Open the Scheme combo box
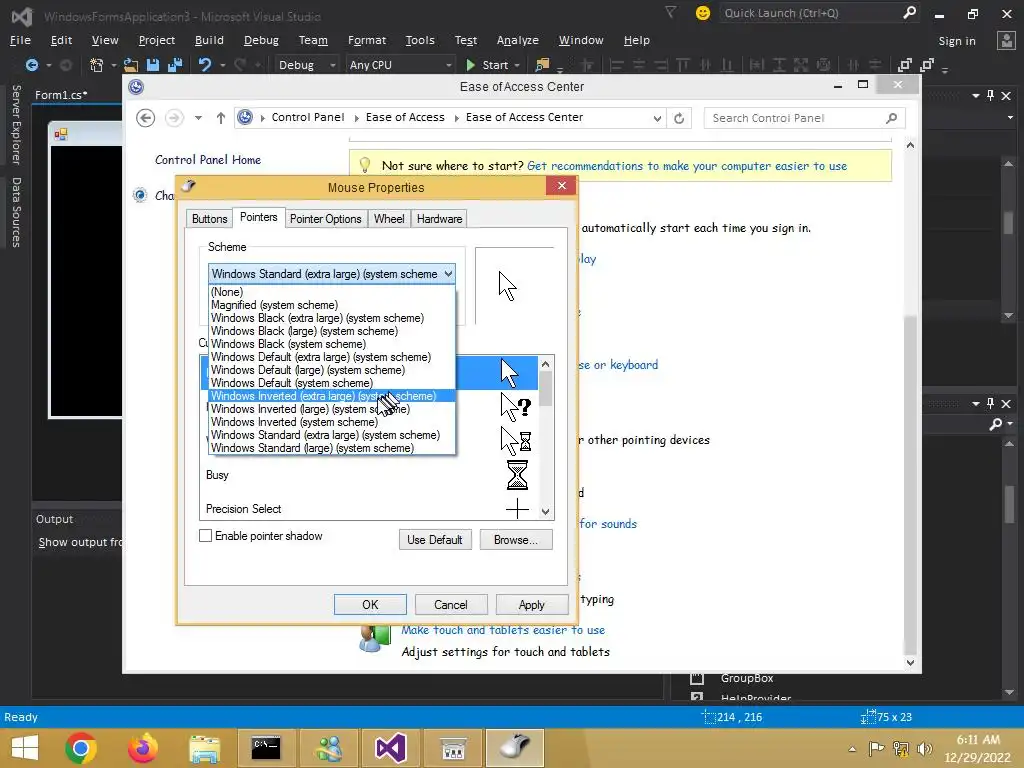 click(332, 274)
